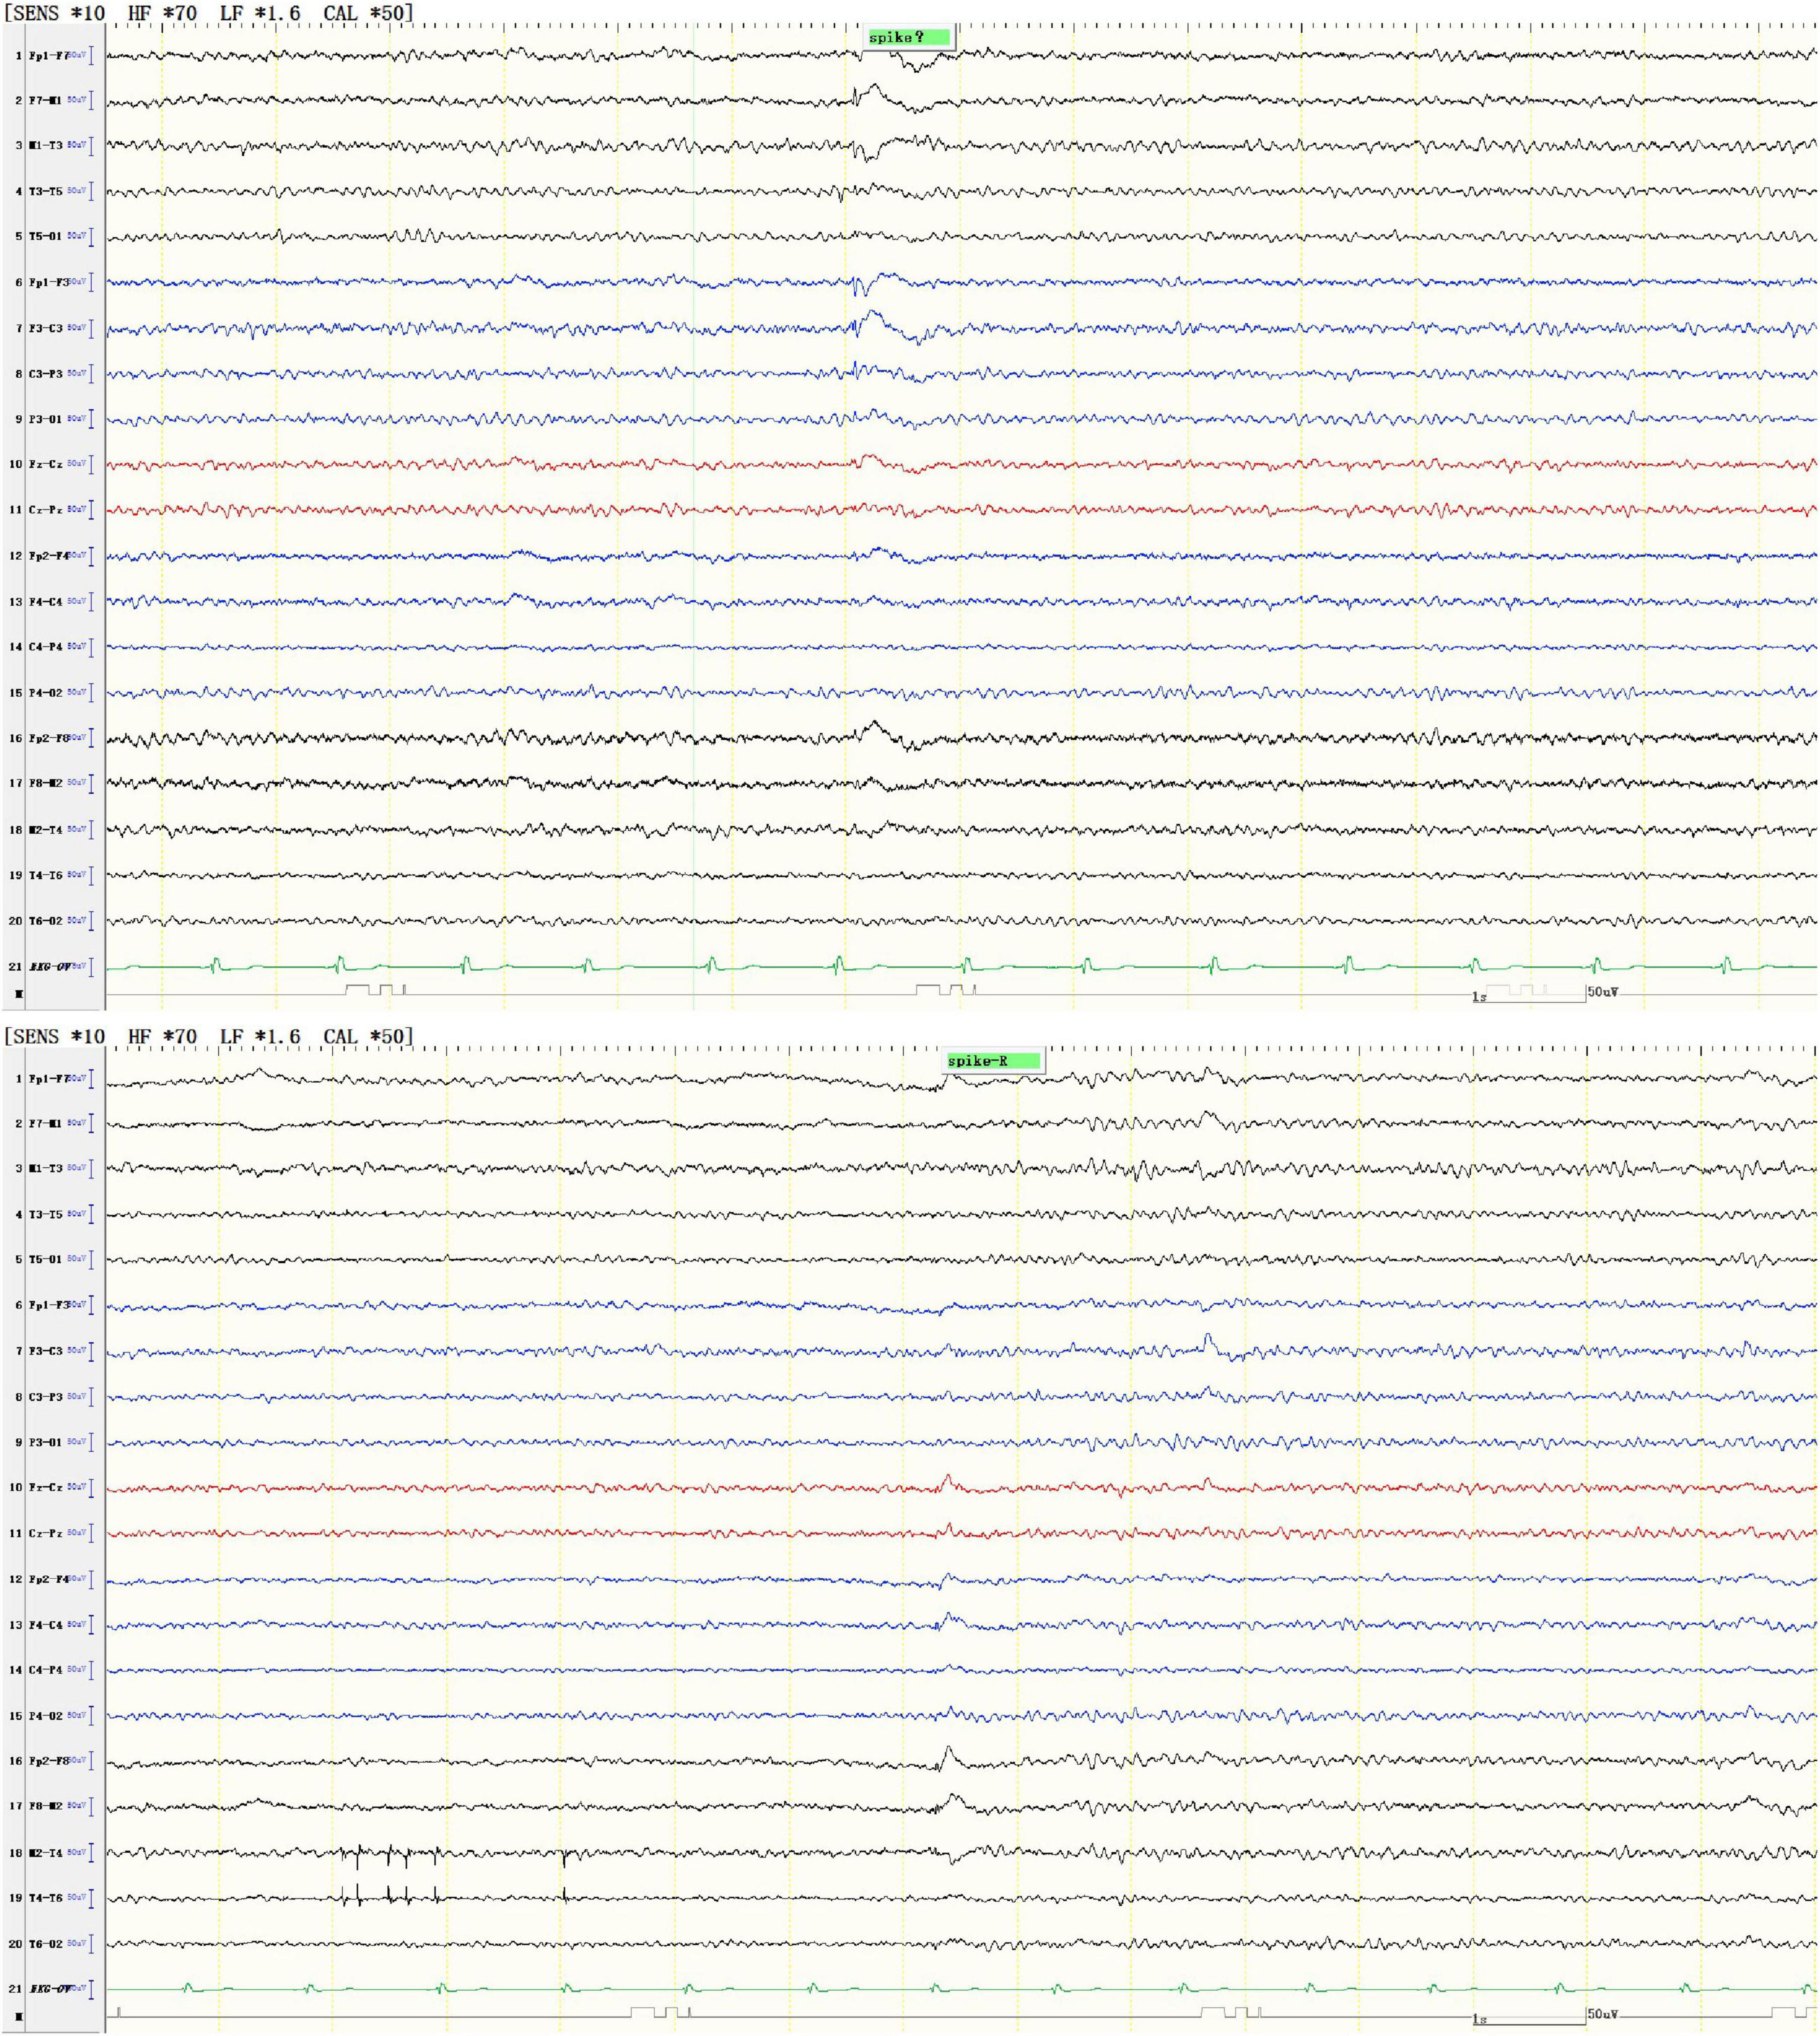Click the 50uV scale bar beside lower Fp2-F8

point(91,1761)
